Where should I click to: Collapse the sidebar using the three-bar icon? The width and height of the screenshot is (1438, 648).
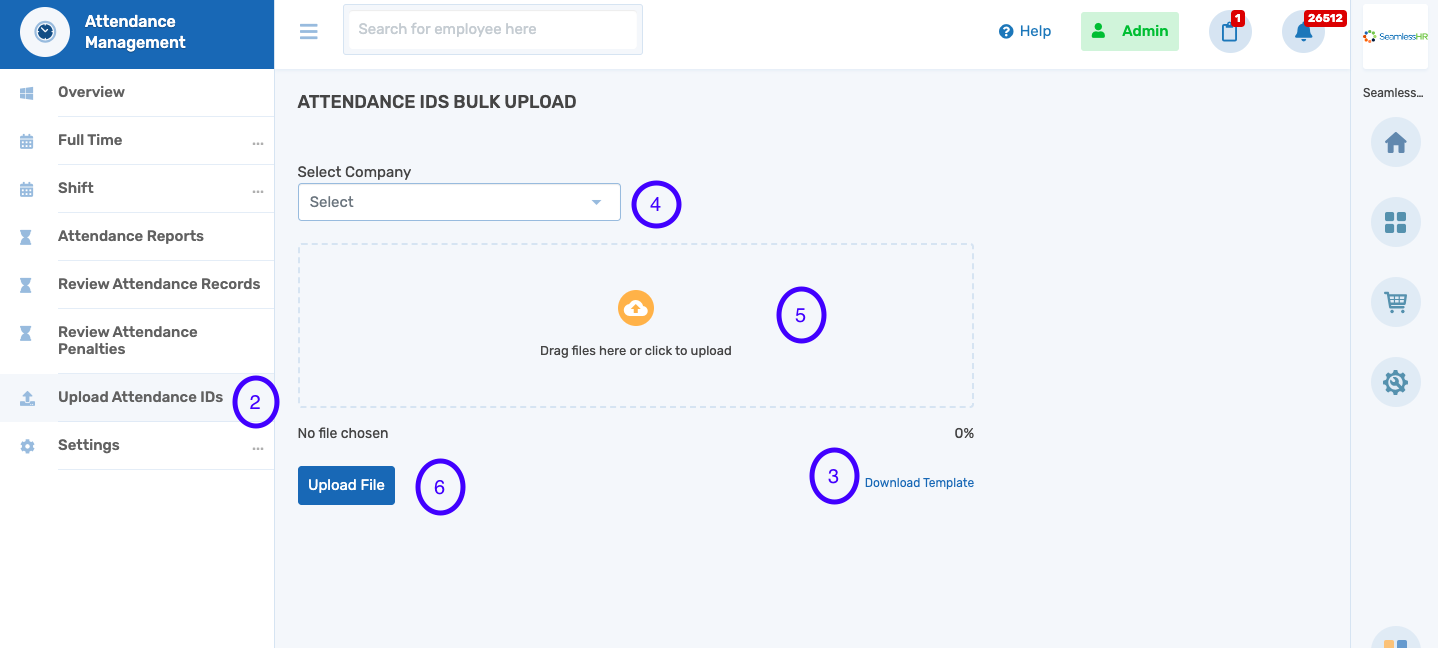coord(308,31)
